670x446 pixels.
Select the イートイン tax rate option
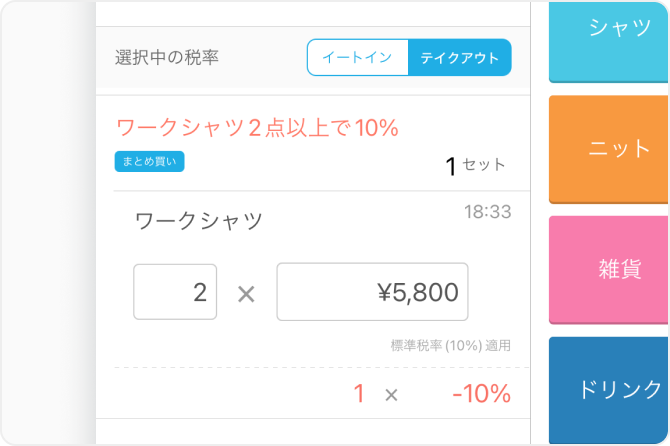[358, 58]
